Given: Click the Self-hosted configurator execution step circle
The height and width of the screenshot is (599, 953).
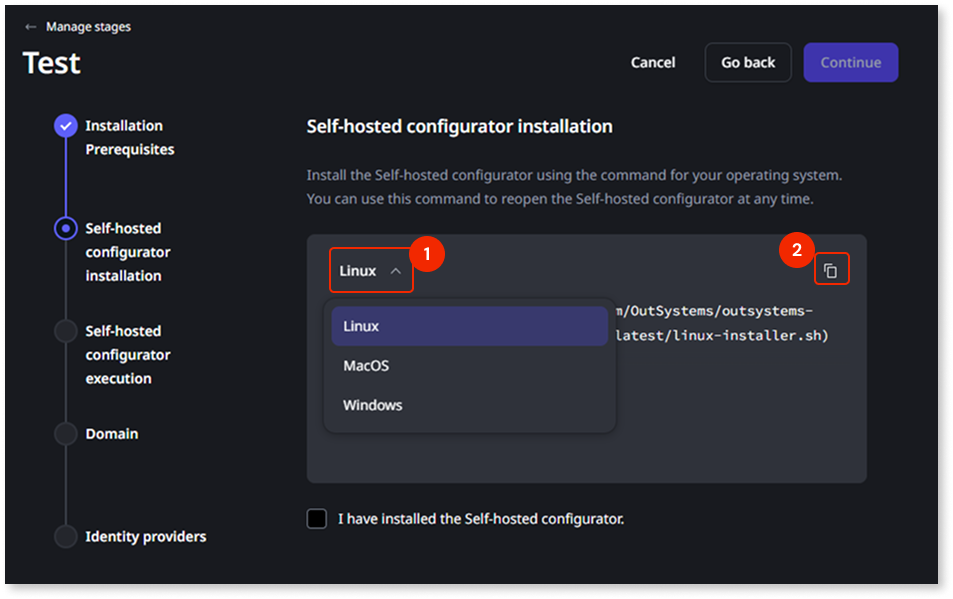Looking at the screenshot, I should click(x=66, y=331).
